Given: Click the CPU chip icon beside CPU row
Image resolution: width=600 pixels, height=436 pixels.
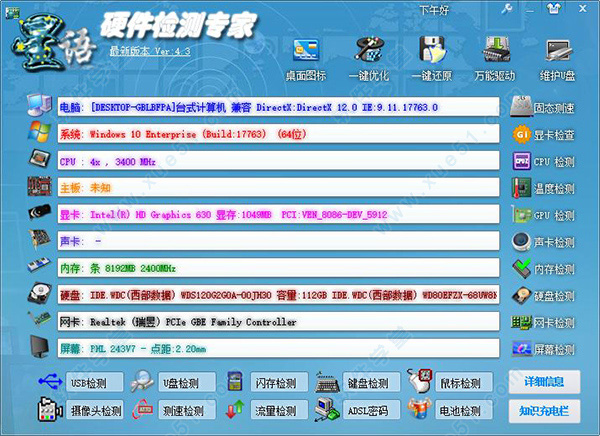Looking at the screenshot, I should click(x=39, y=158).
